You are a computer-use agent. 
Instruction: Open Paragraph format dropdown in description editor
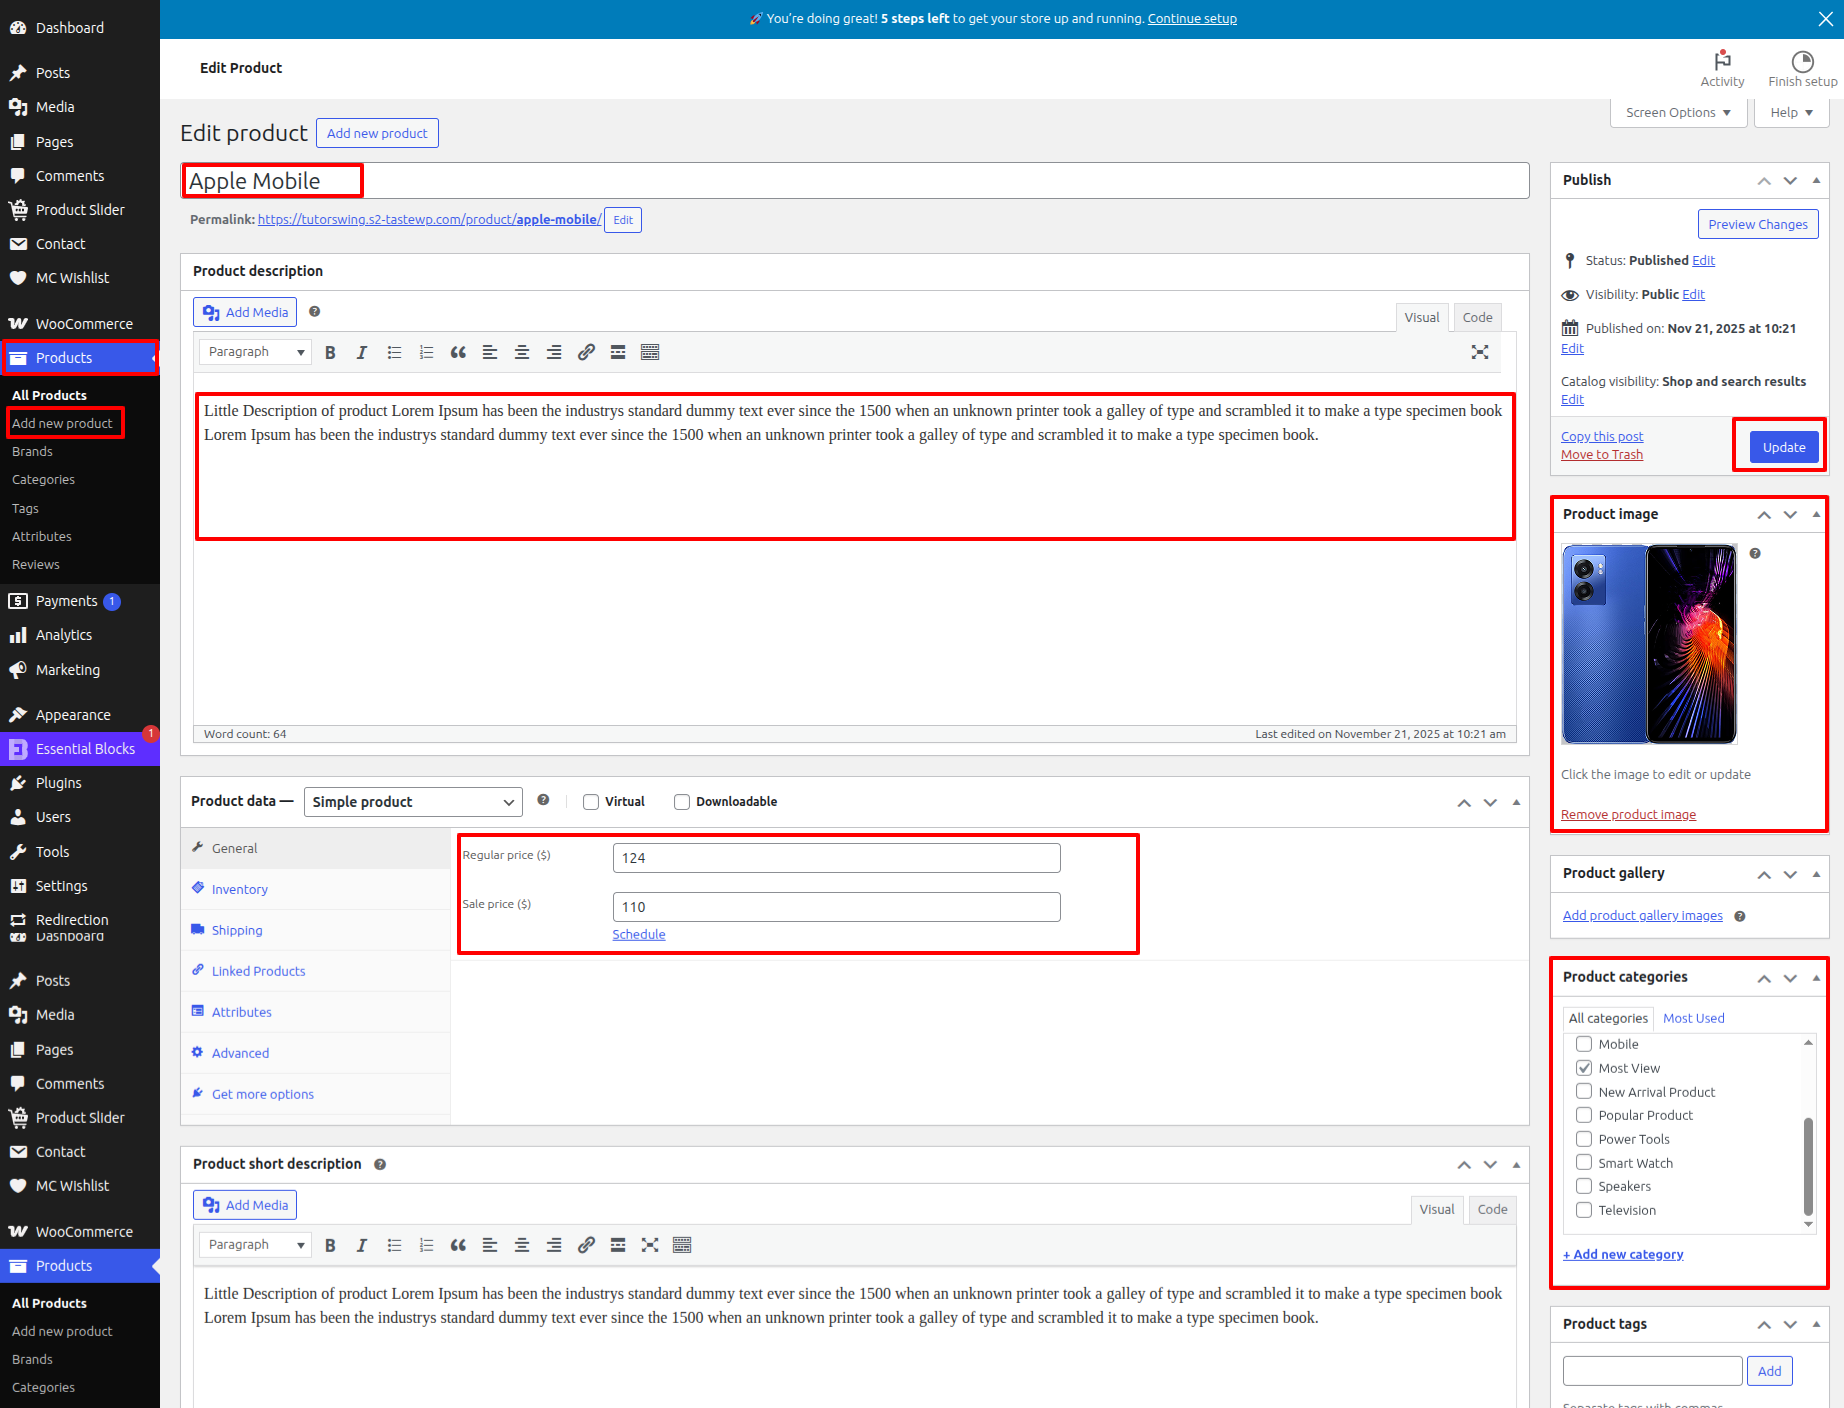tap(255, 352)
